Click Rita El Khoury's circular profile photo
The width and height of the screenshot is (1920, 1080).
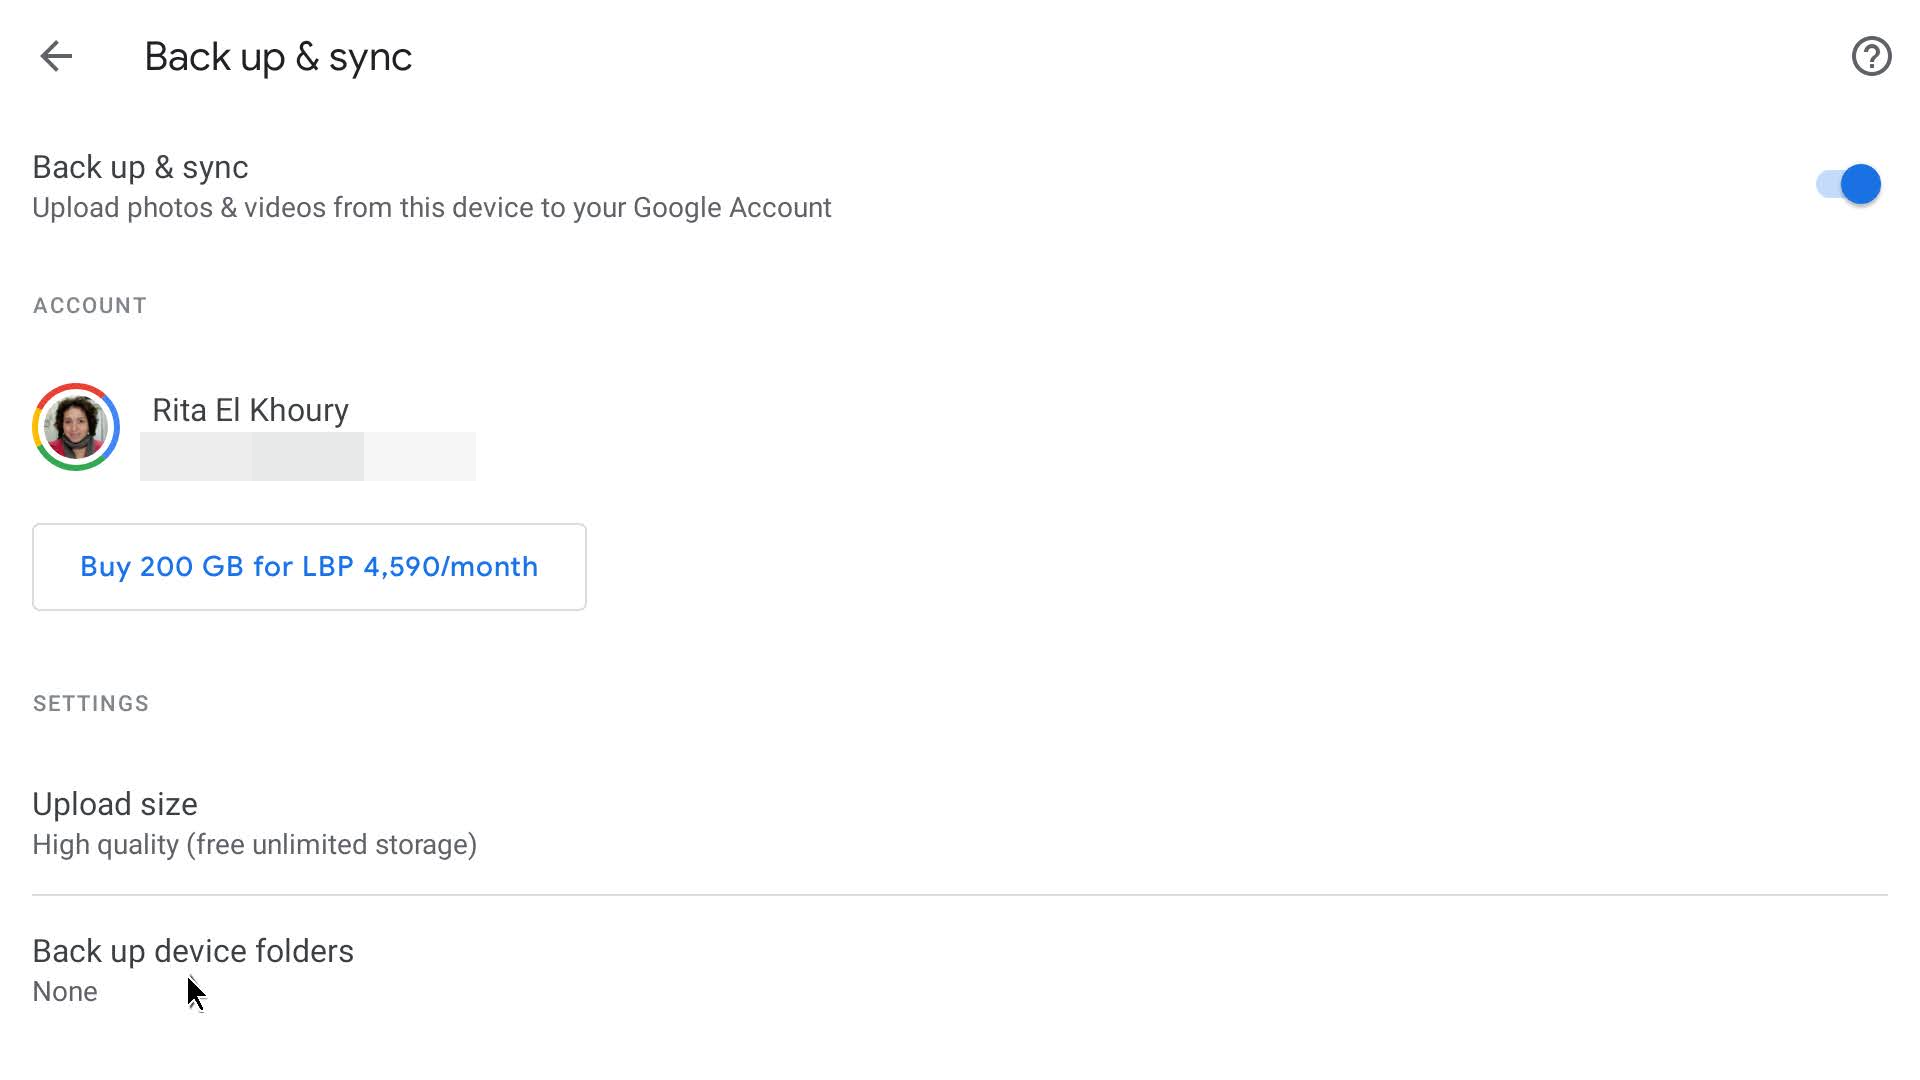(76, 427)
